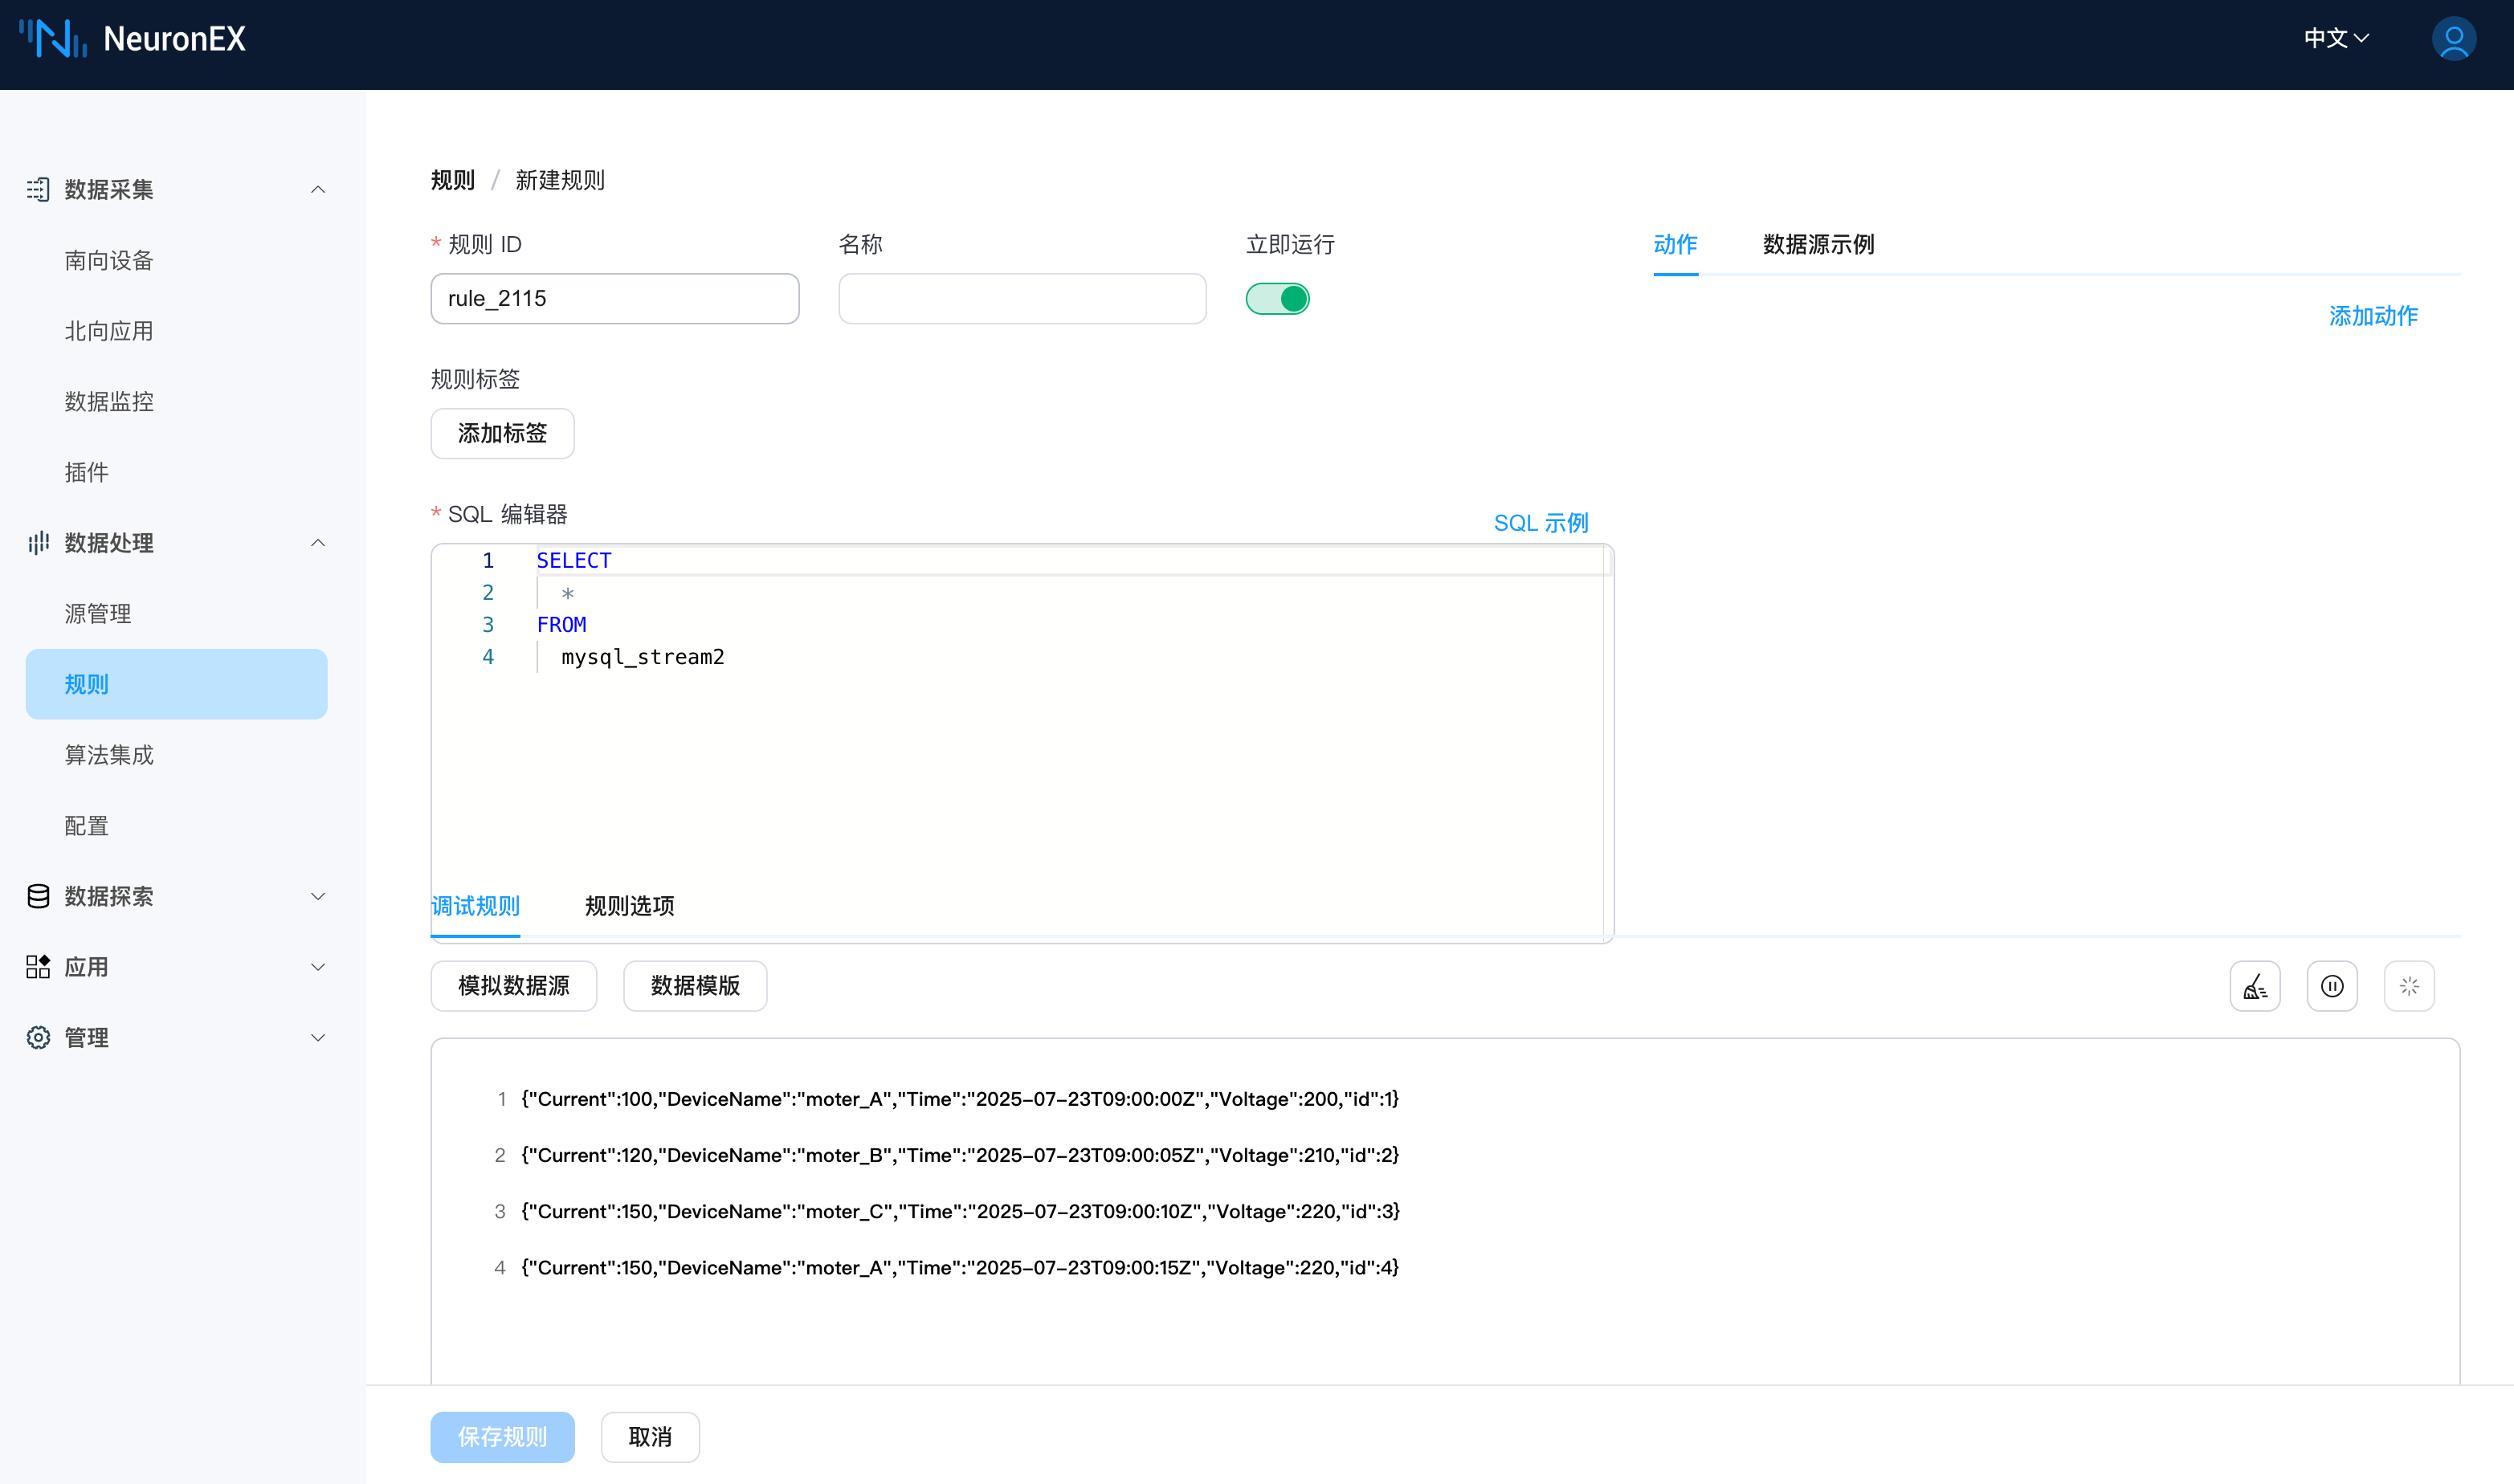Click the 应用 grid icon in sidebar
This screenshot has width=2514, height=1484.
[x=38, y=966]
